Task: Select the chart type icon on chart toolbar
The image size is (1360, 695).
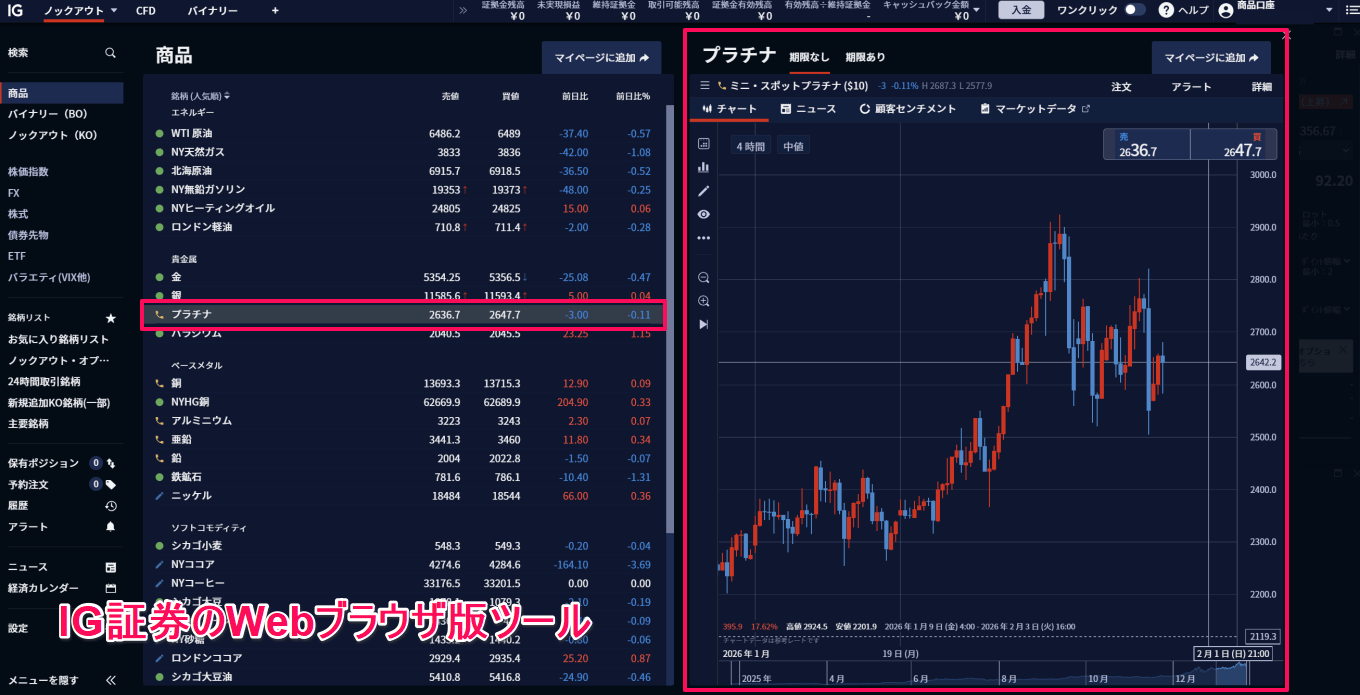Action: point(703,142)
